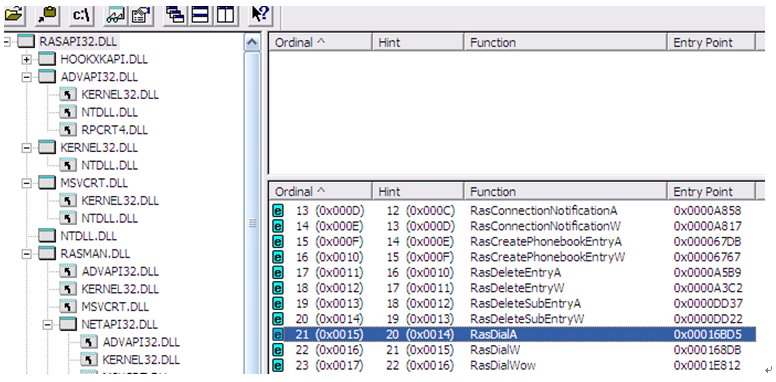Viewport: 776px width, 382px height.
Task: Sort lower export list by Hint header
Action: click(418, 191)
